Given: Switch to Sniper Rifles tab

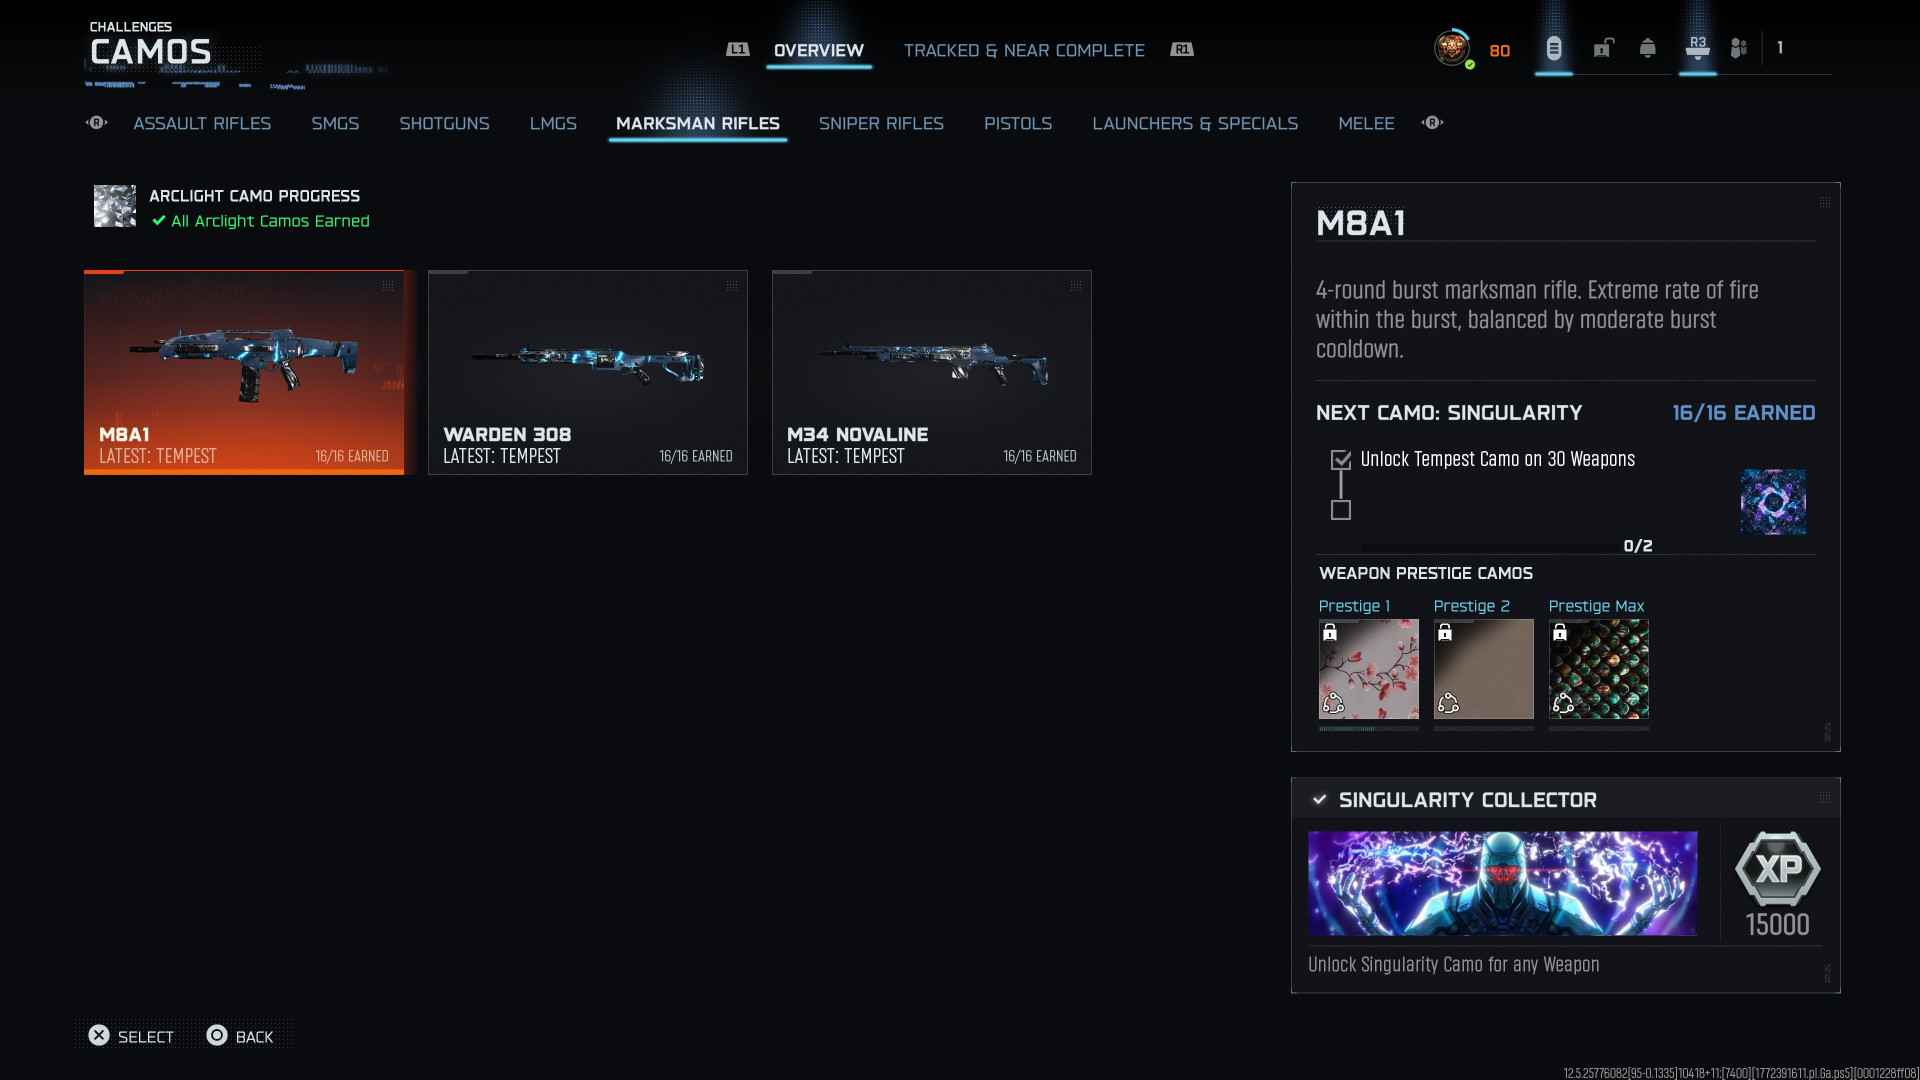Looking at the screenshot, I should tap(880, 123).
